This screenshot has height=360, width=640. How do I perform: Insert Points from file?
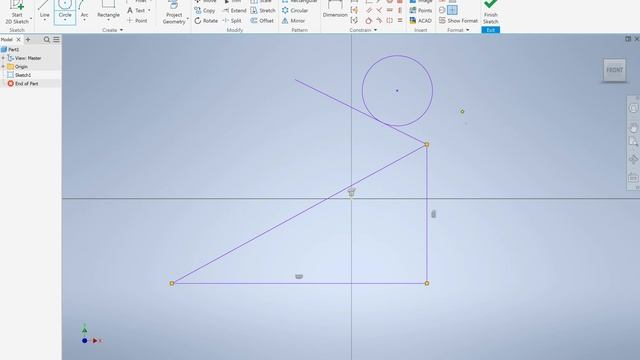coord(420,10)
